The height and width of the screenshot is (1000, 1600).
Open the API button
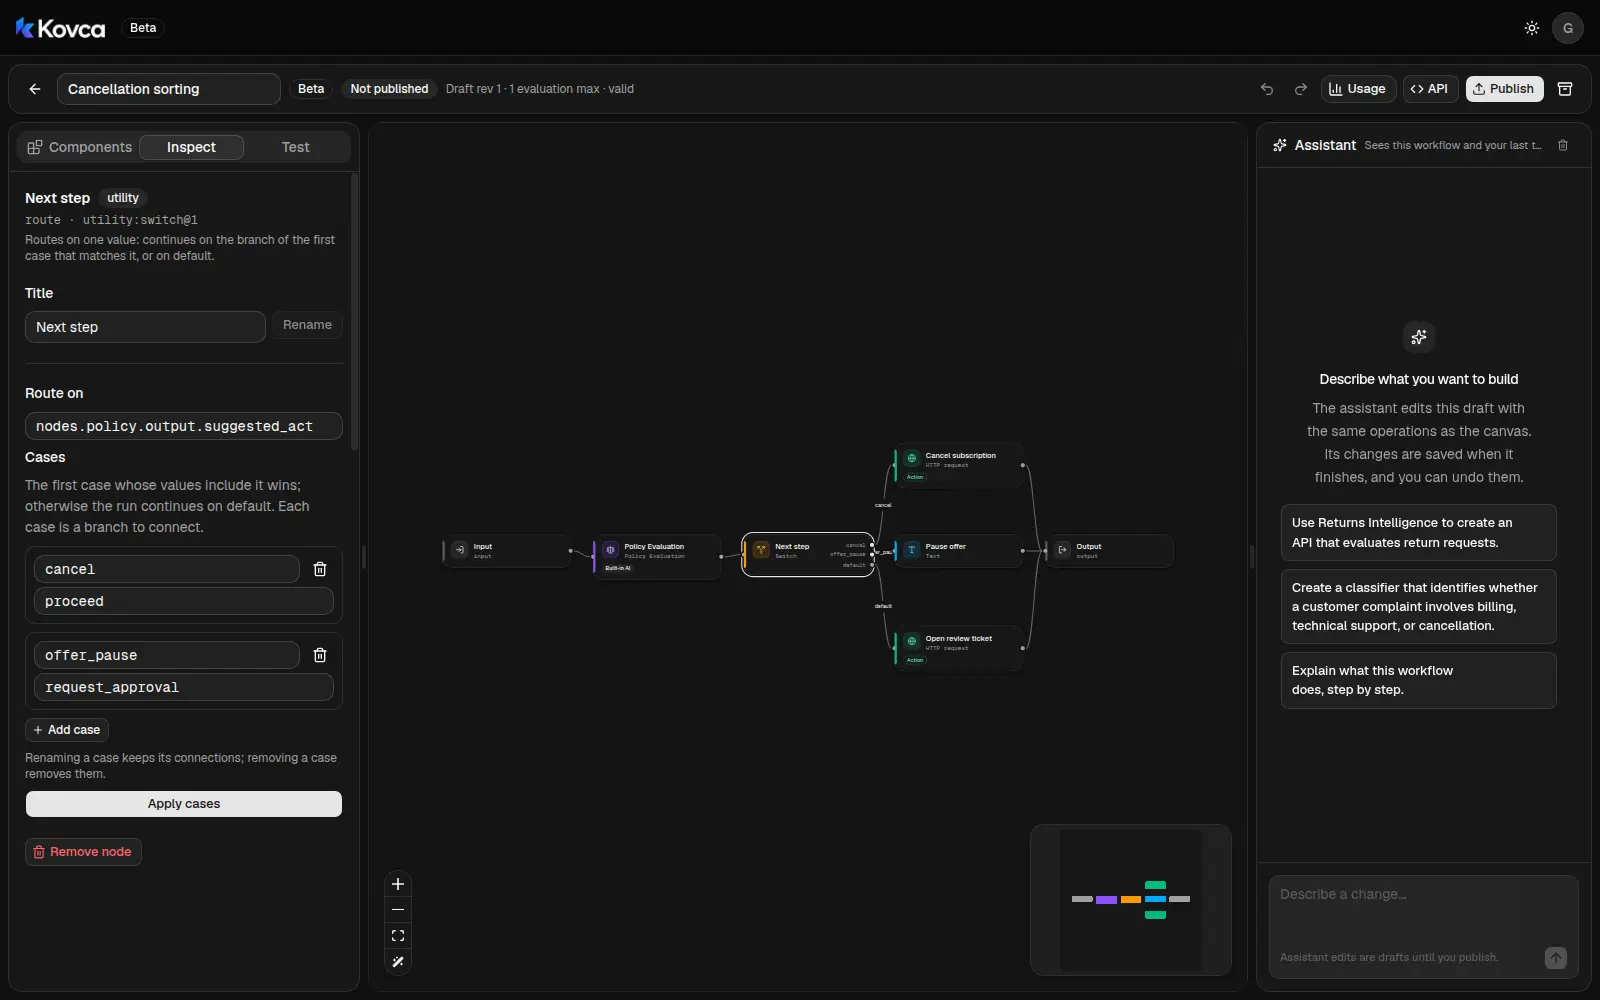1430,89
